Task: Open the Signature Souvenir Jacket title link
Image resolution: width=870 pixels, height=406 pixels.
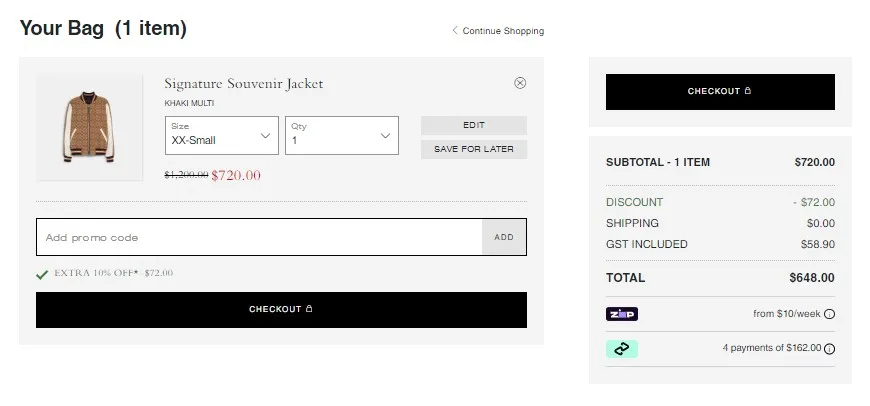Action: pyautogui.click(x=243, y=84)
